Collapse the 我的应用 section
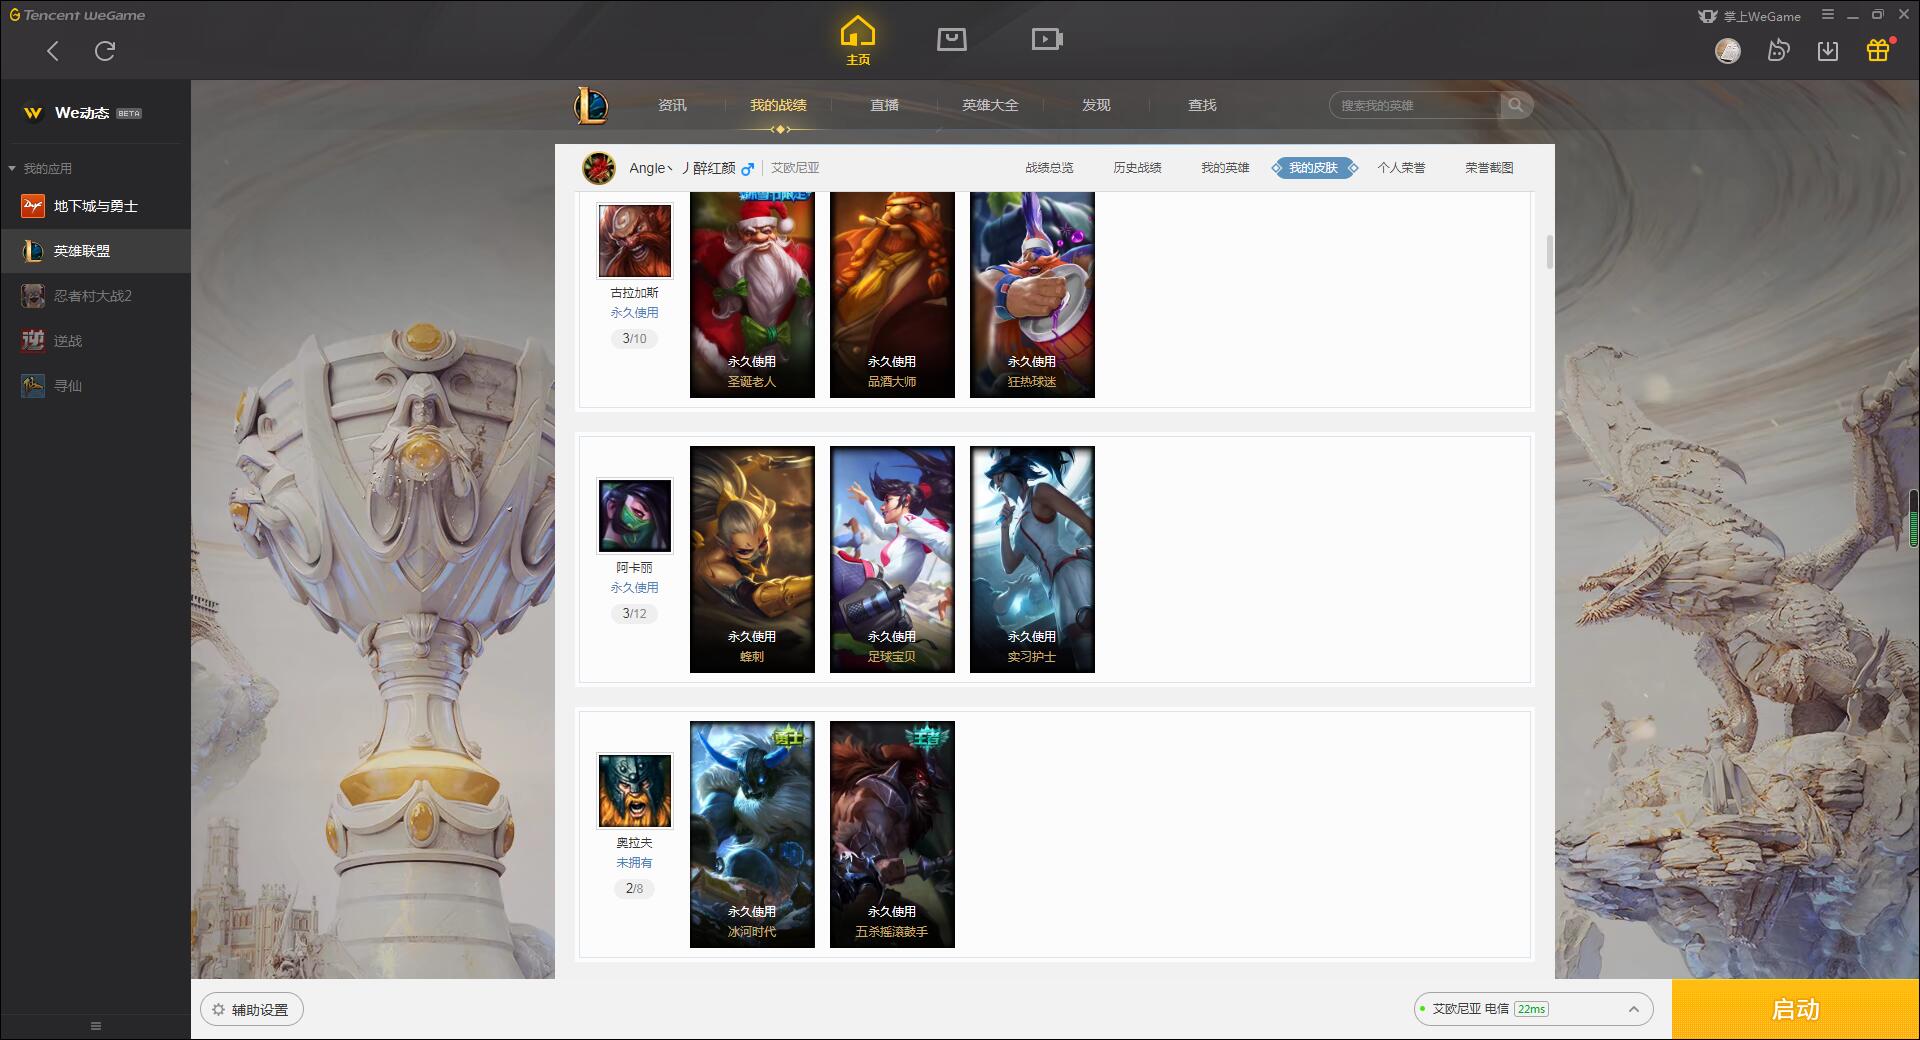This screenshot has height=1040, width=1920. [40, 168]
